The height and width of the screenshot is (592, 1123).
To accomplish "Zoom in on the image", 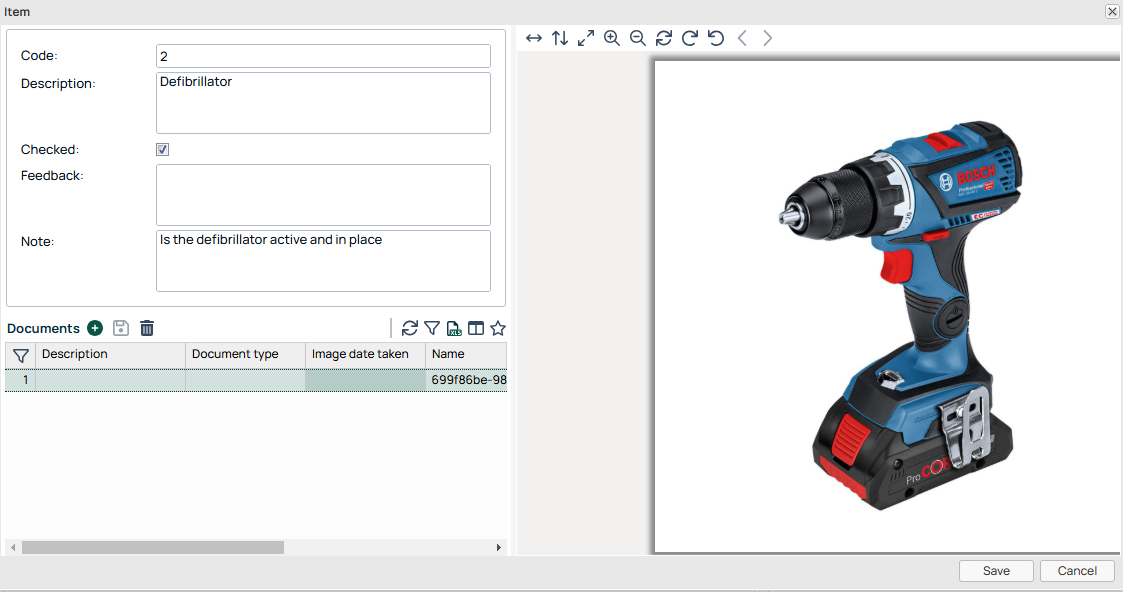I will tap(612, 38).
